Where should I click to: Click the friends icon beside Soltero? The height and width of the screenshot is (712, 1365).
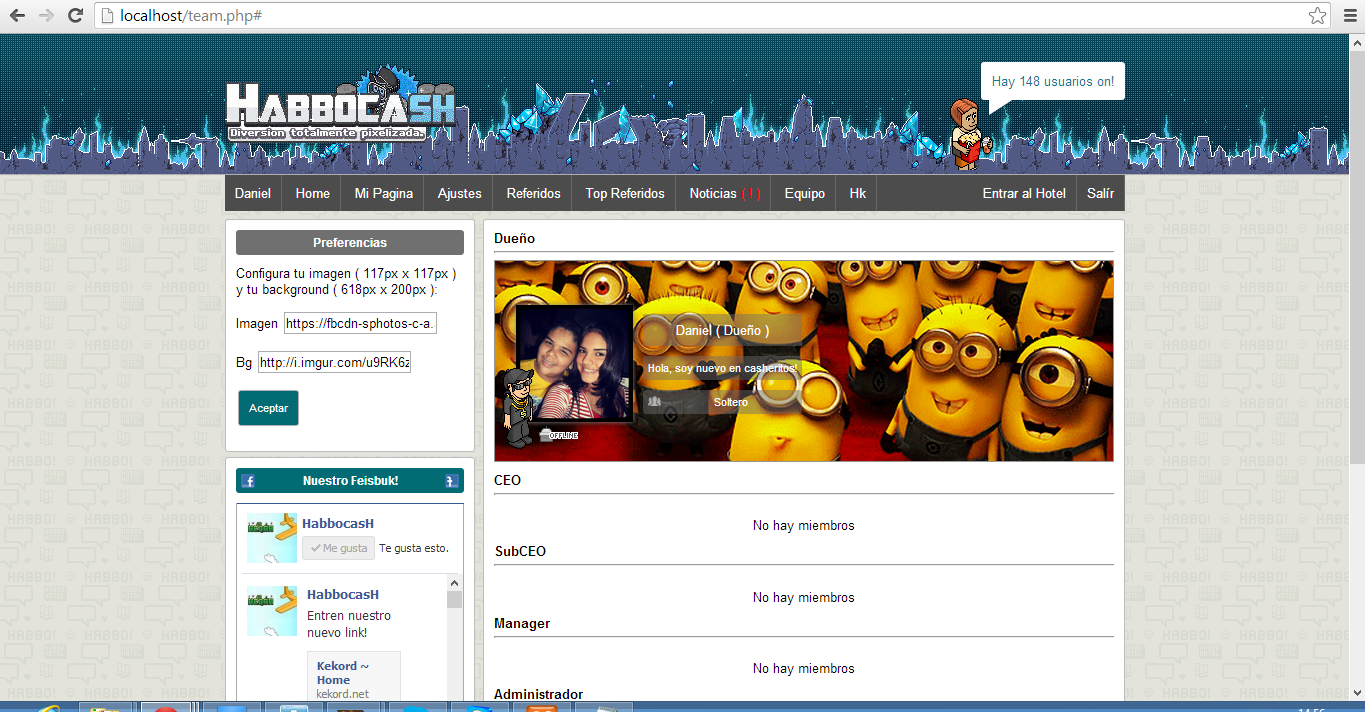click(x=654, y=402)
